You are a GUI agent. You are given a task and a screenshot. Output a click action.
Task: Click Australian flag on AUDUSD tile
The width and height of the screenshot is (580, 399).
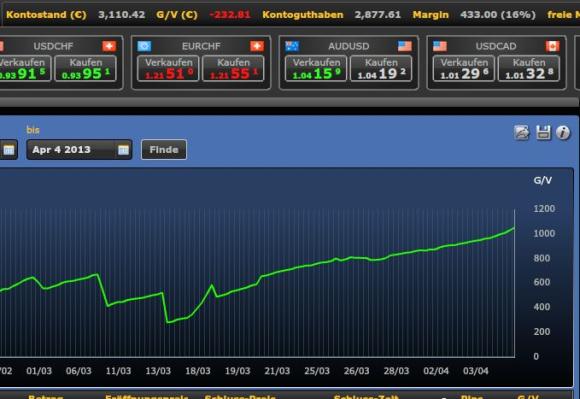[x=292, y=46]
